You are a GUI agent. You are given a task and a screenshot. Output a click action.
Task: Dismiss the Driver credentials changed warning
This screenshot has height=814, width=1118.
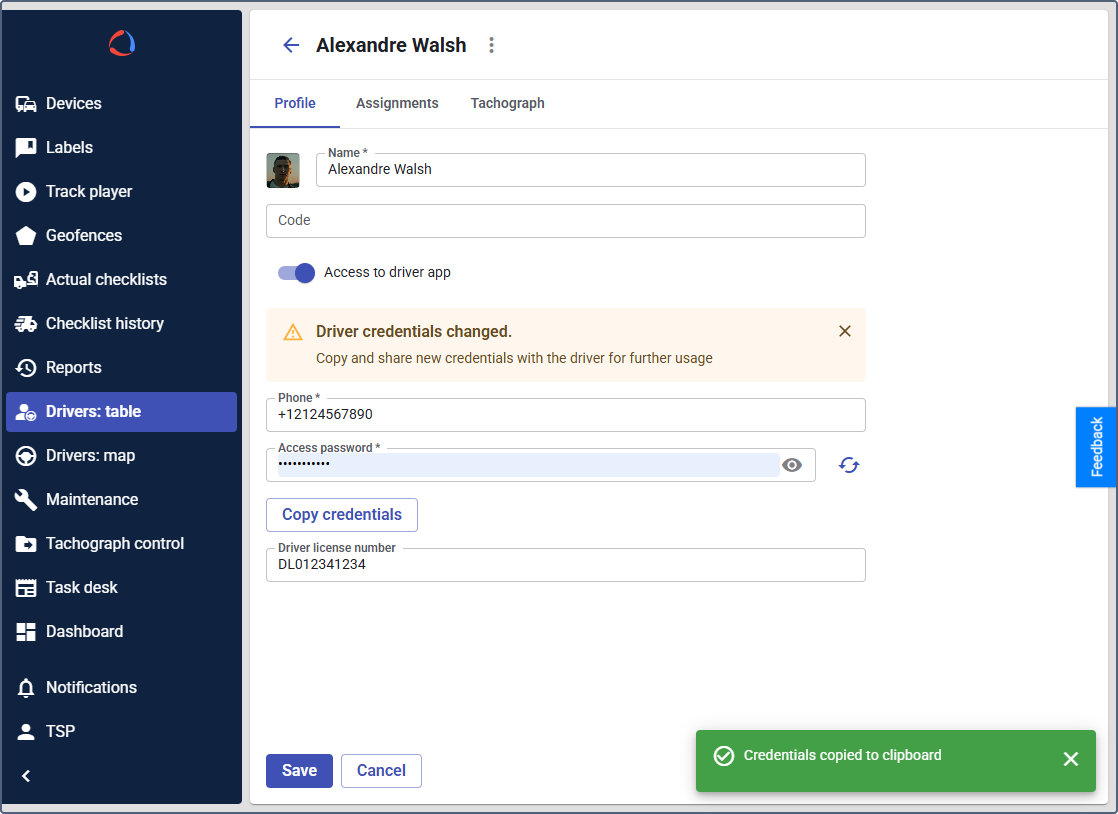[845, 331]
